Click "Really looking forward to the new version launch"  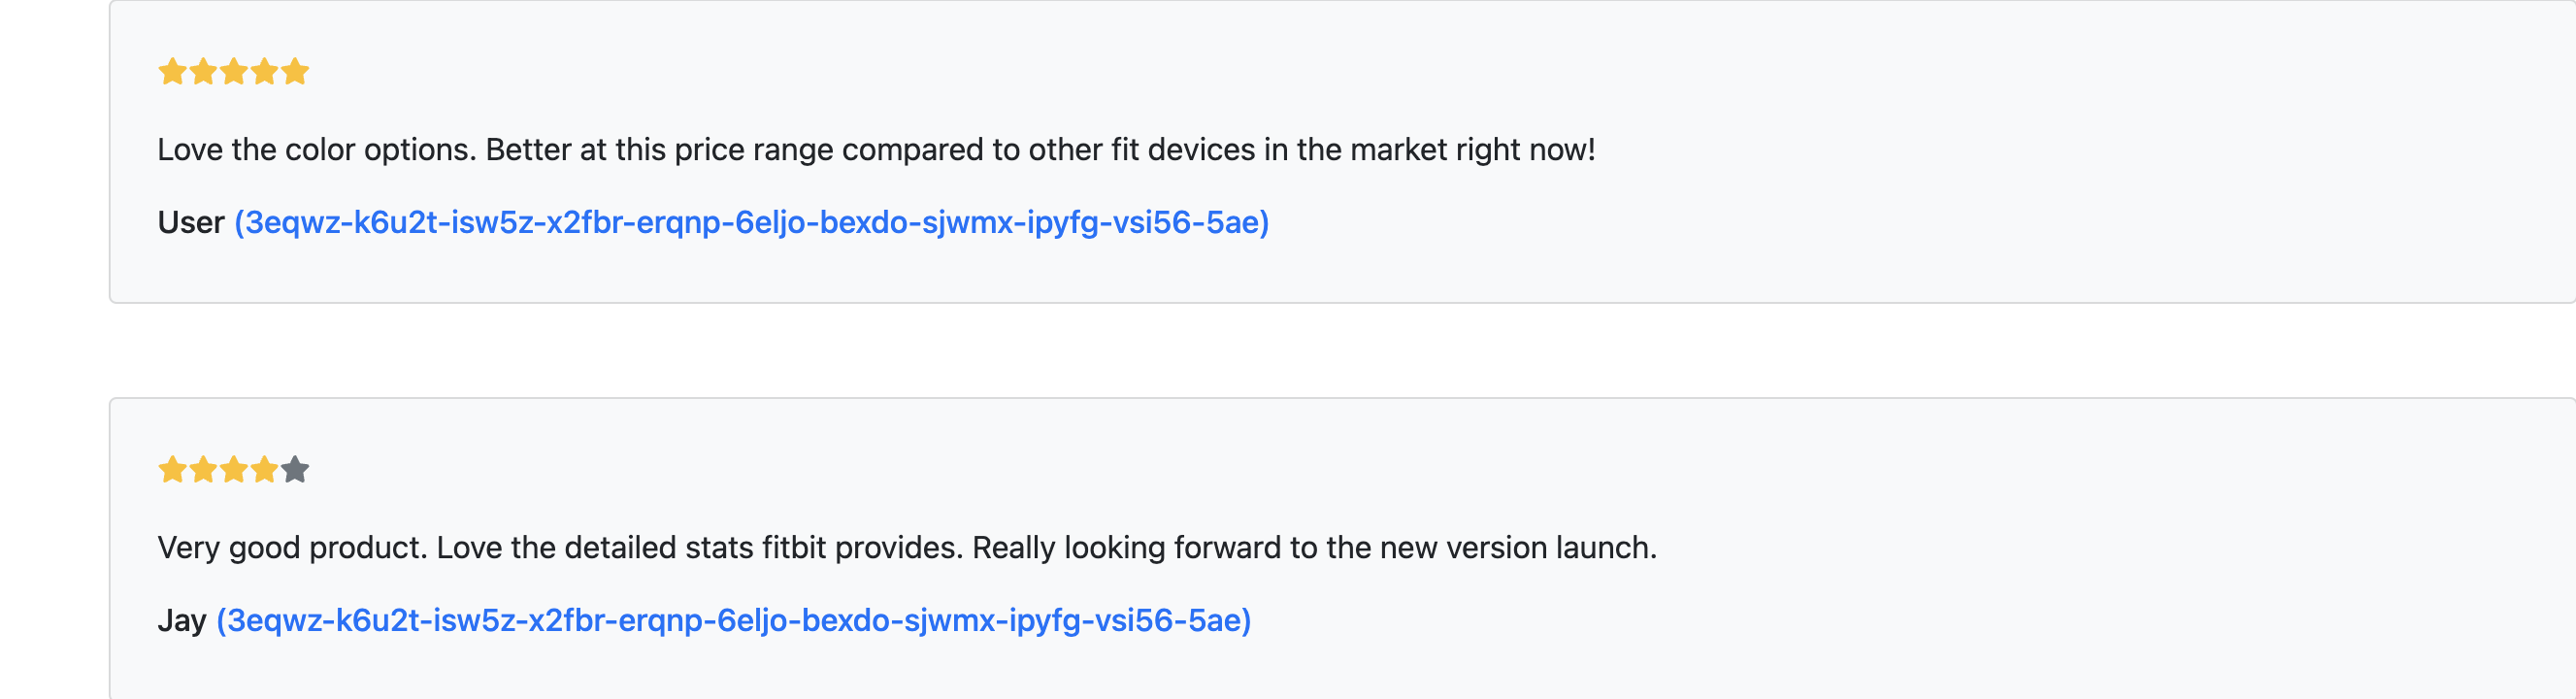pos(1313,548)
